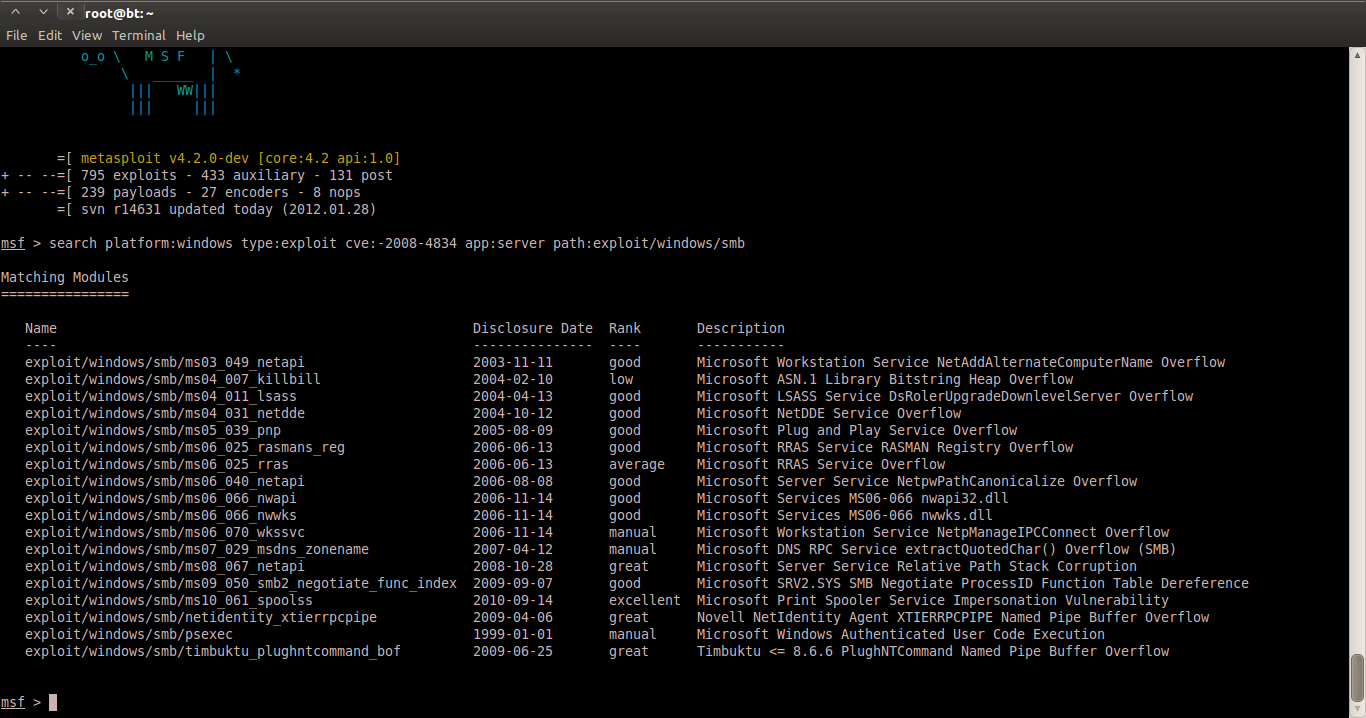The image size is (1366, 718).
Task: Click the search platform:windows command line
Action: pyautogui.click(x=397, y=243)
